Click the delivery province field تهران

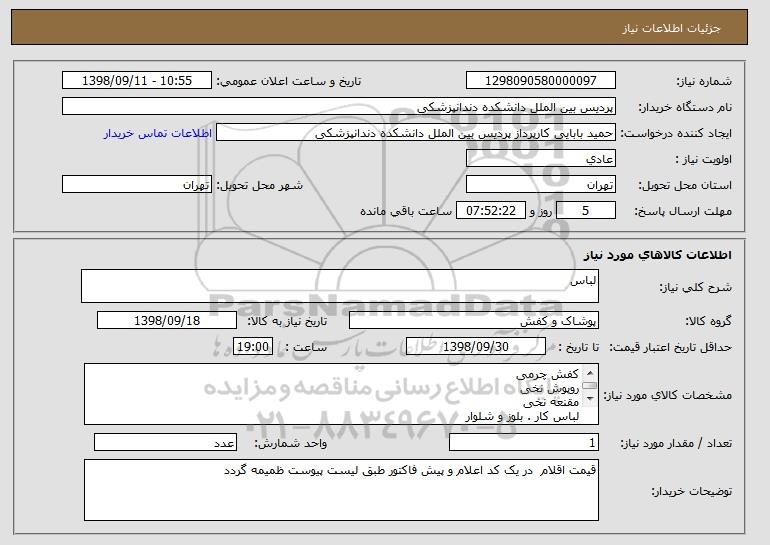[x=541, y=185]
